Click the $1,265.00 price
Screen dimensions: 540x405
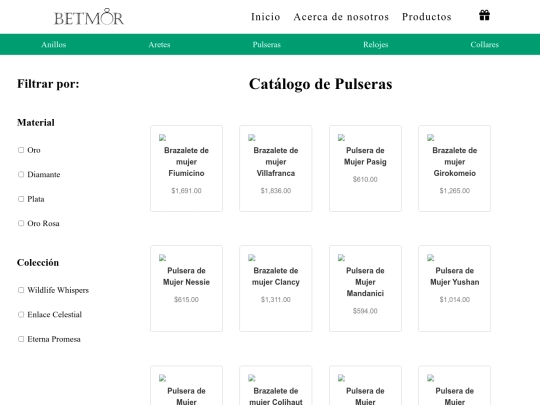(x=455, y=190)
